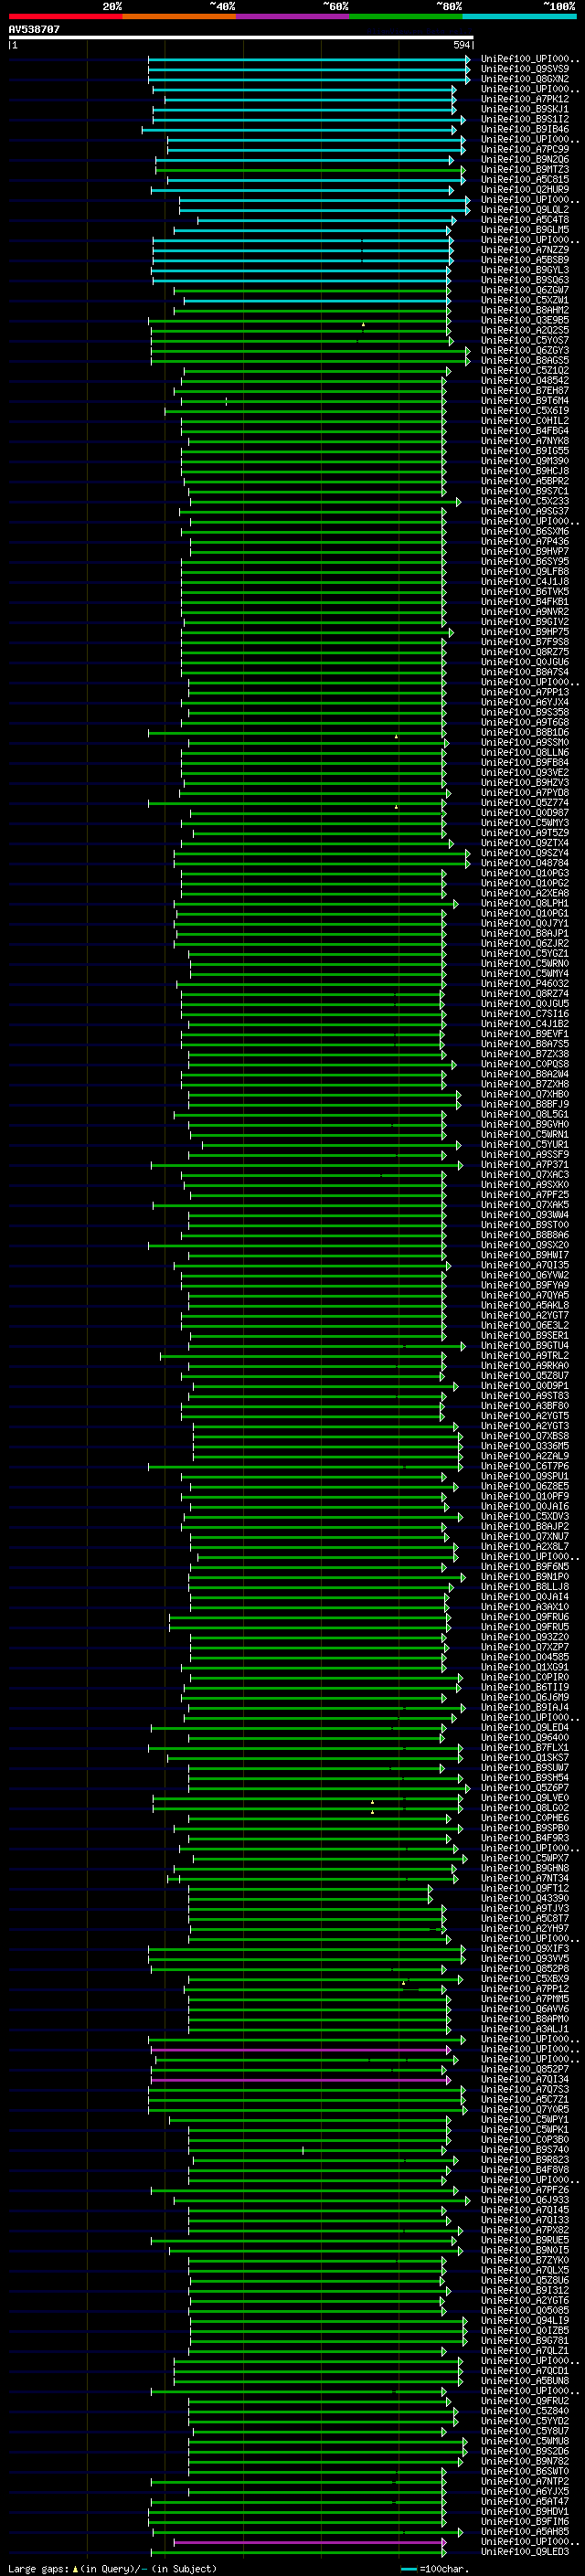Select label UniRef100_Q6J933

tap(525, 2200)
